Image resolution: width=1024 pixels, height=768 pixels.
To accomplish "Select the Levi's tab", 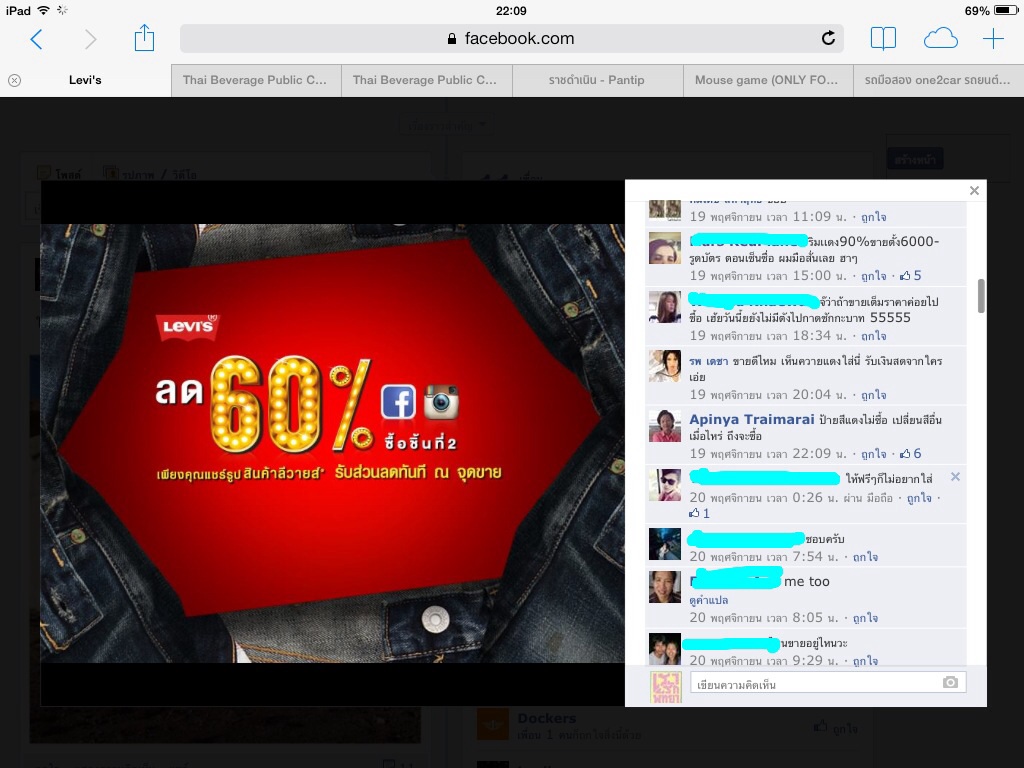I will point(85,80).
